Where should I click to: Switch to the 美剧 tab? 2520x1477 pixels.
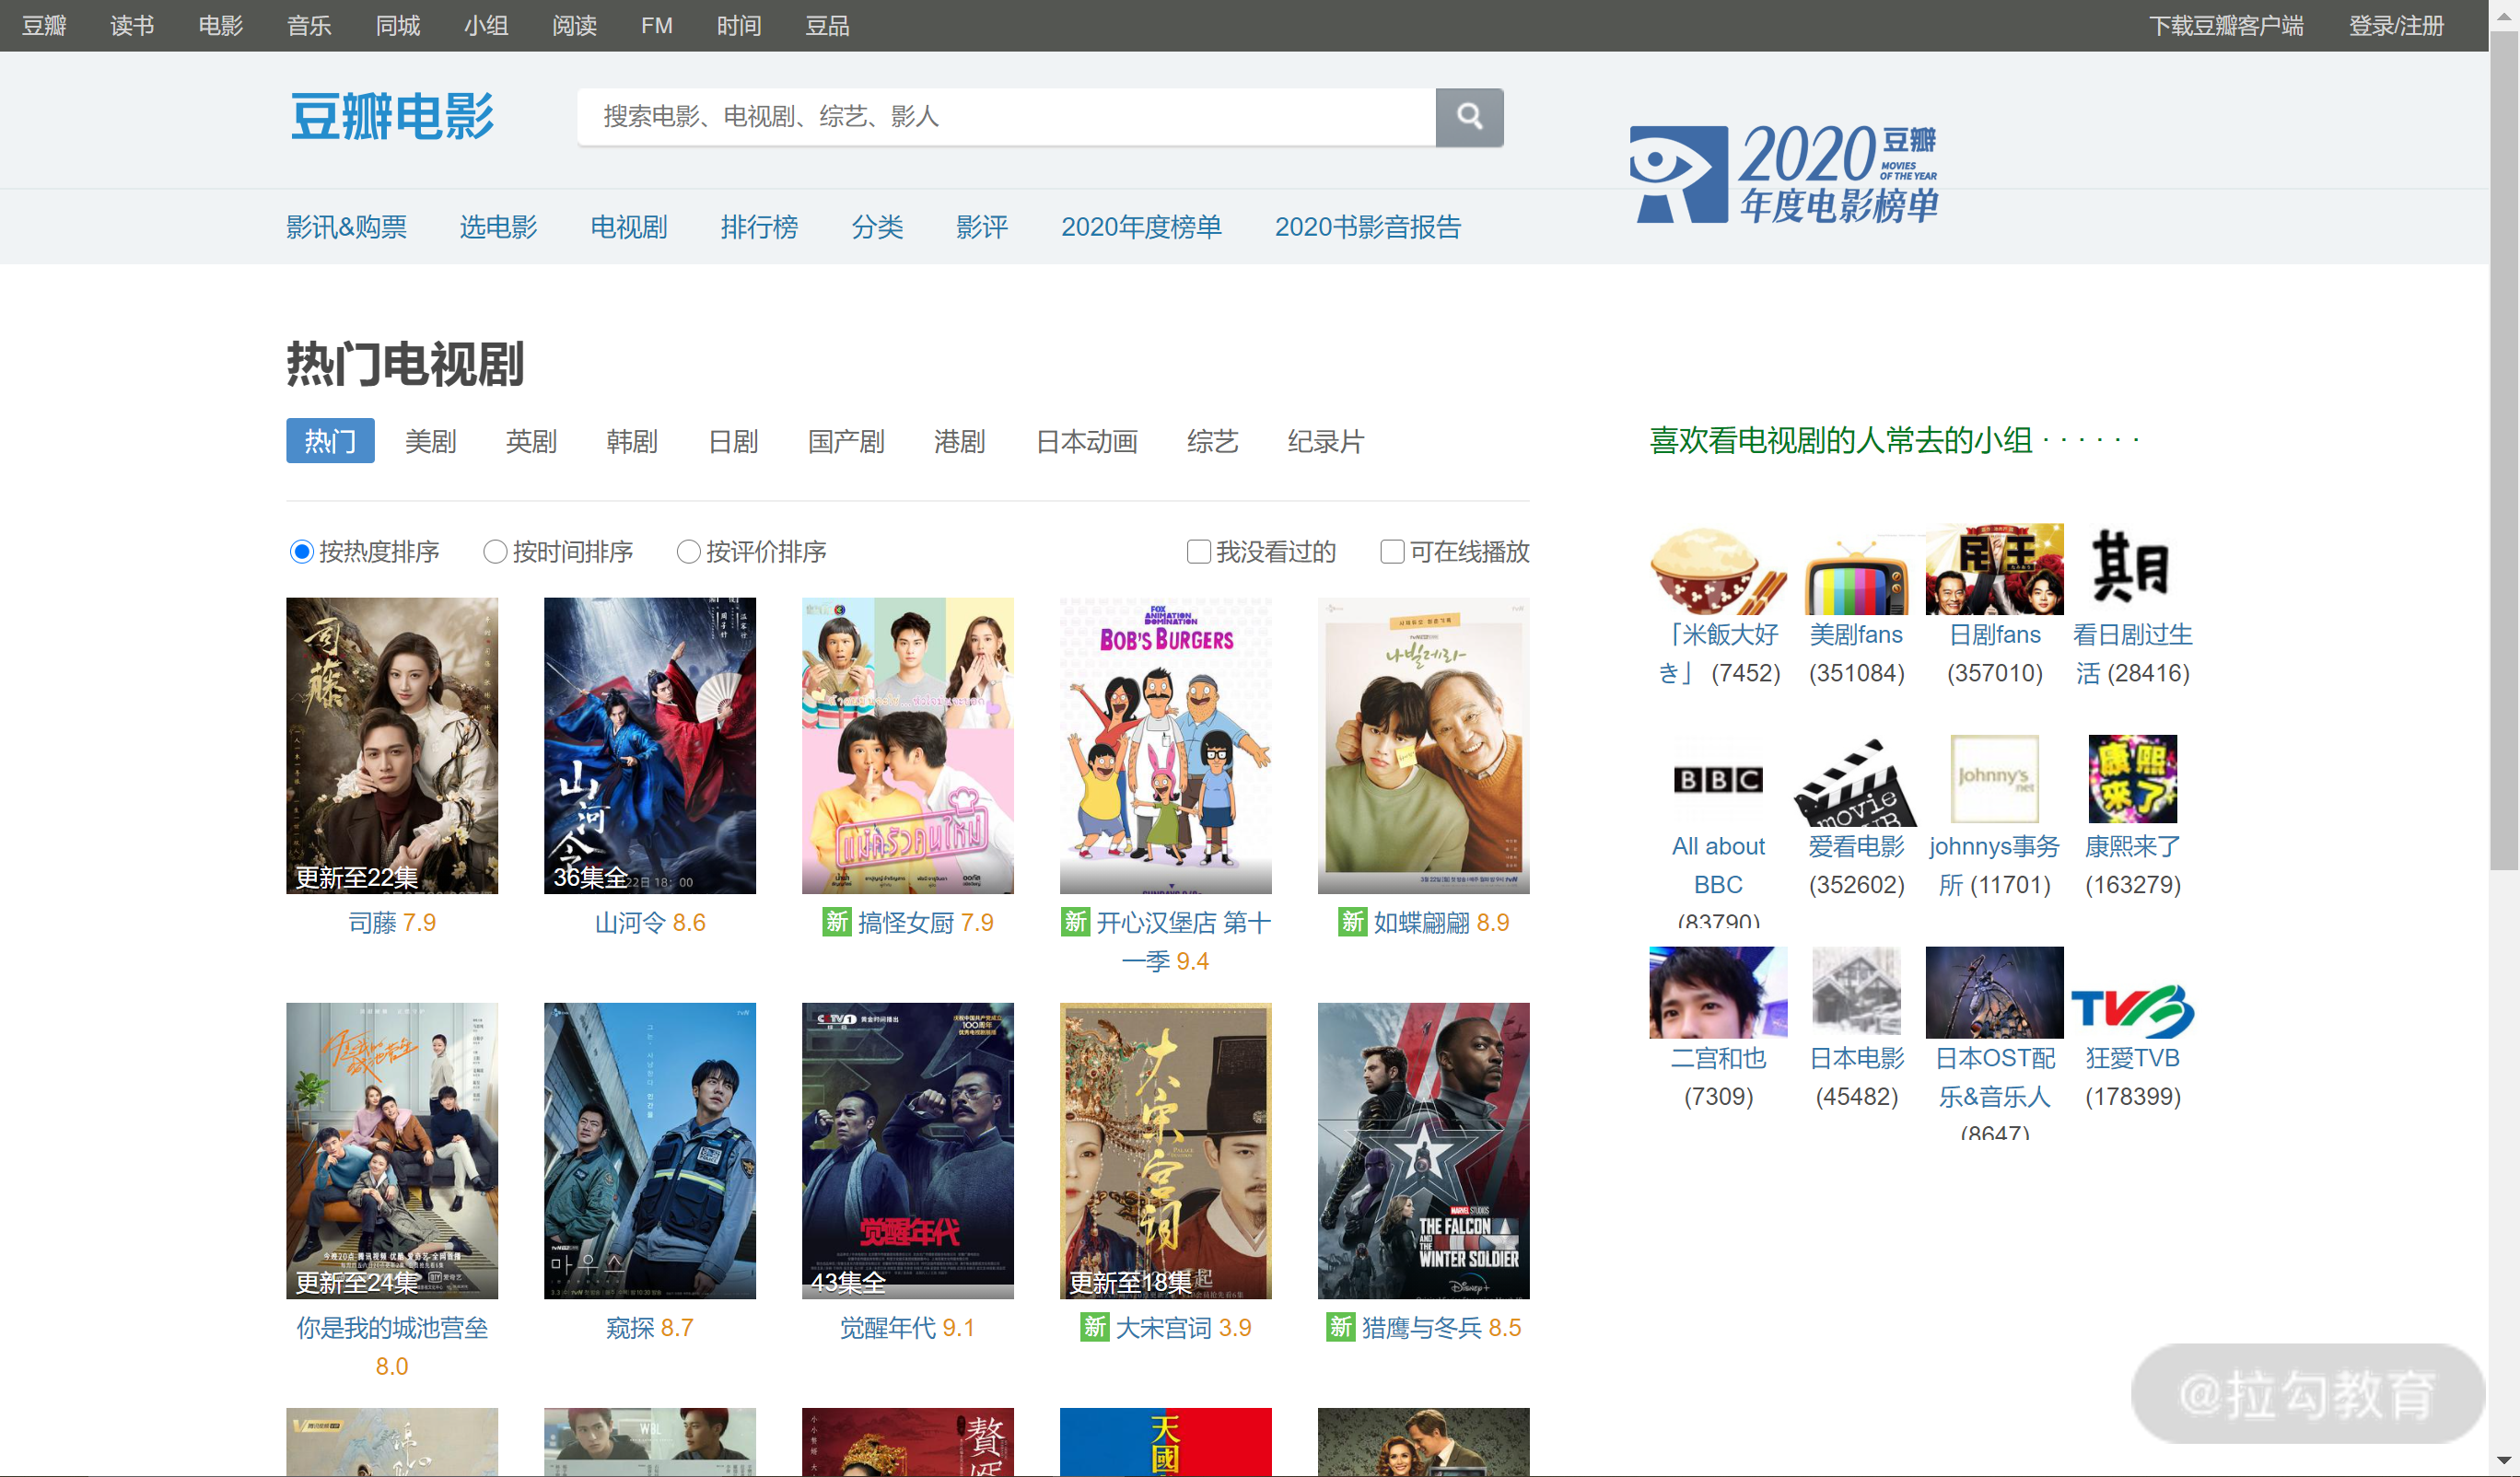pos(430,441)
